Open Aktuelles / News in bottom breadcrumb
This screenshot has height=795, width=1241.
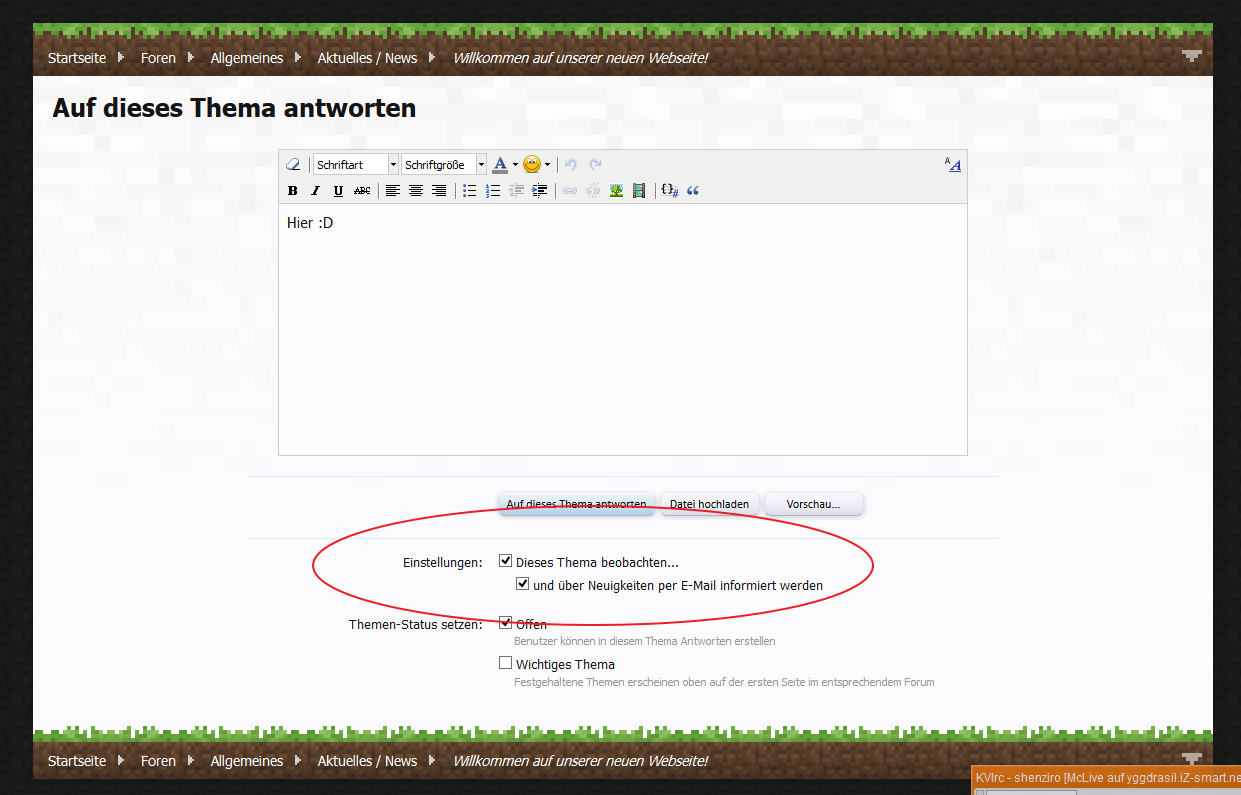(x=367, y=761)
